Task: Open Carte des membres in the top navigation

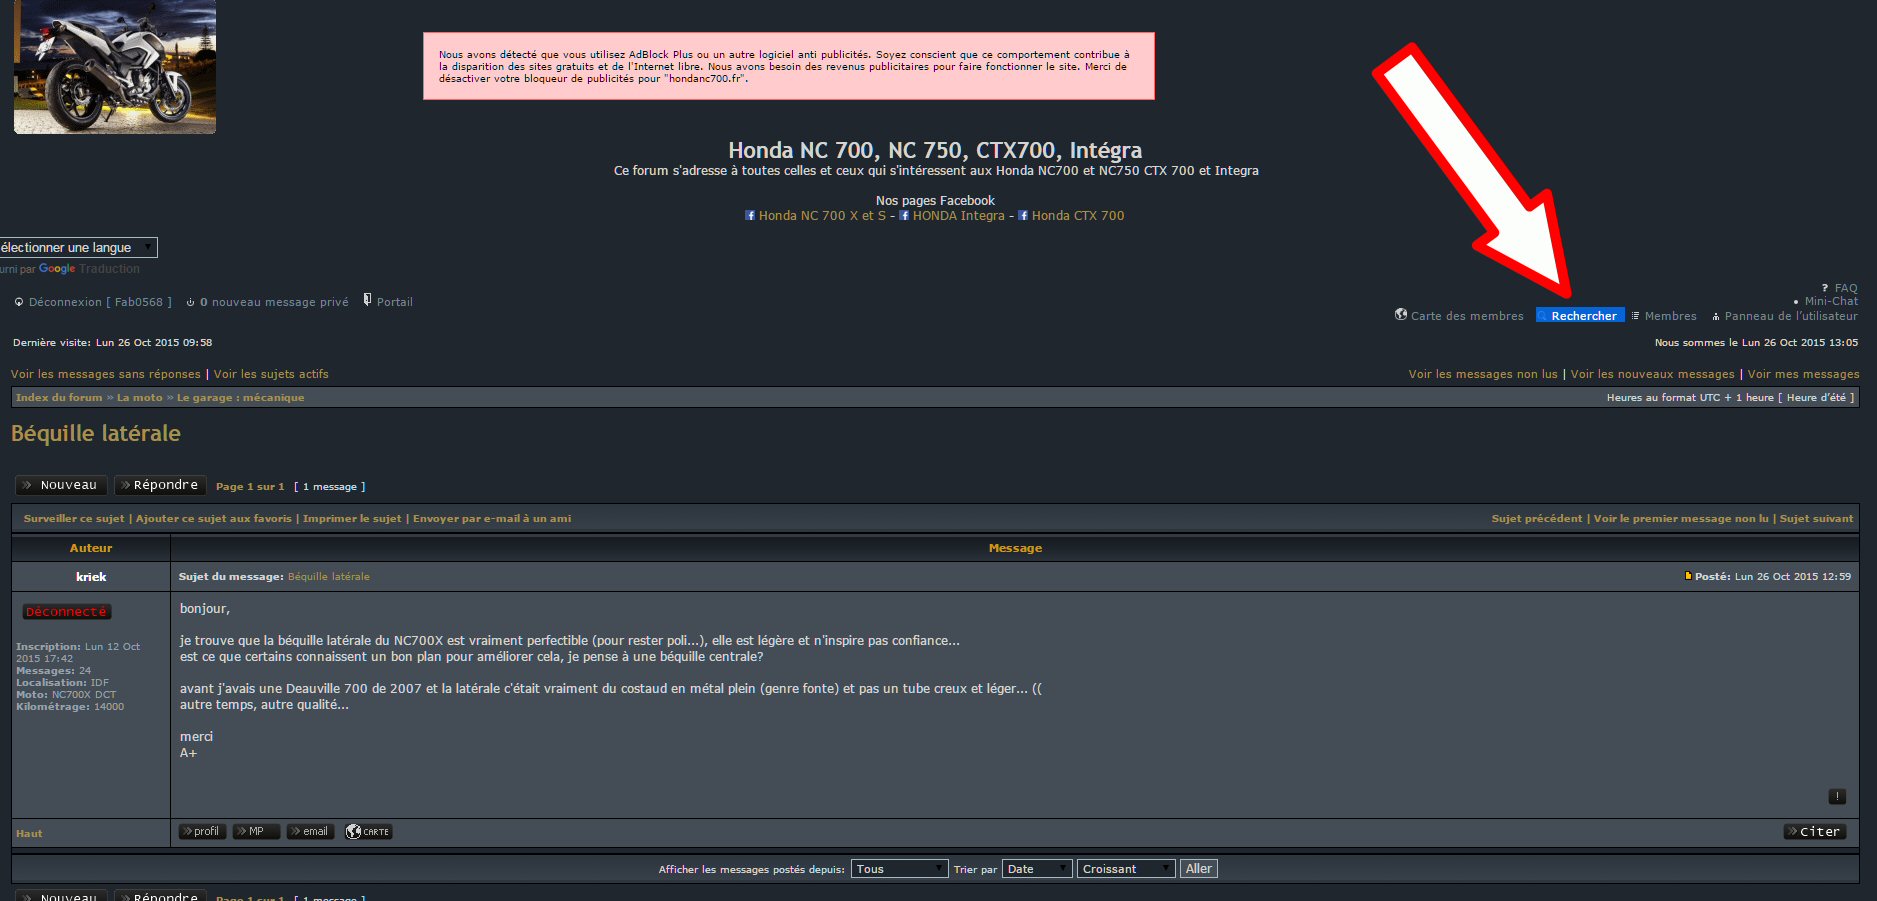Action: (x=1466, y=316)
